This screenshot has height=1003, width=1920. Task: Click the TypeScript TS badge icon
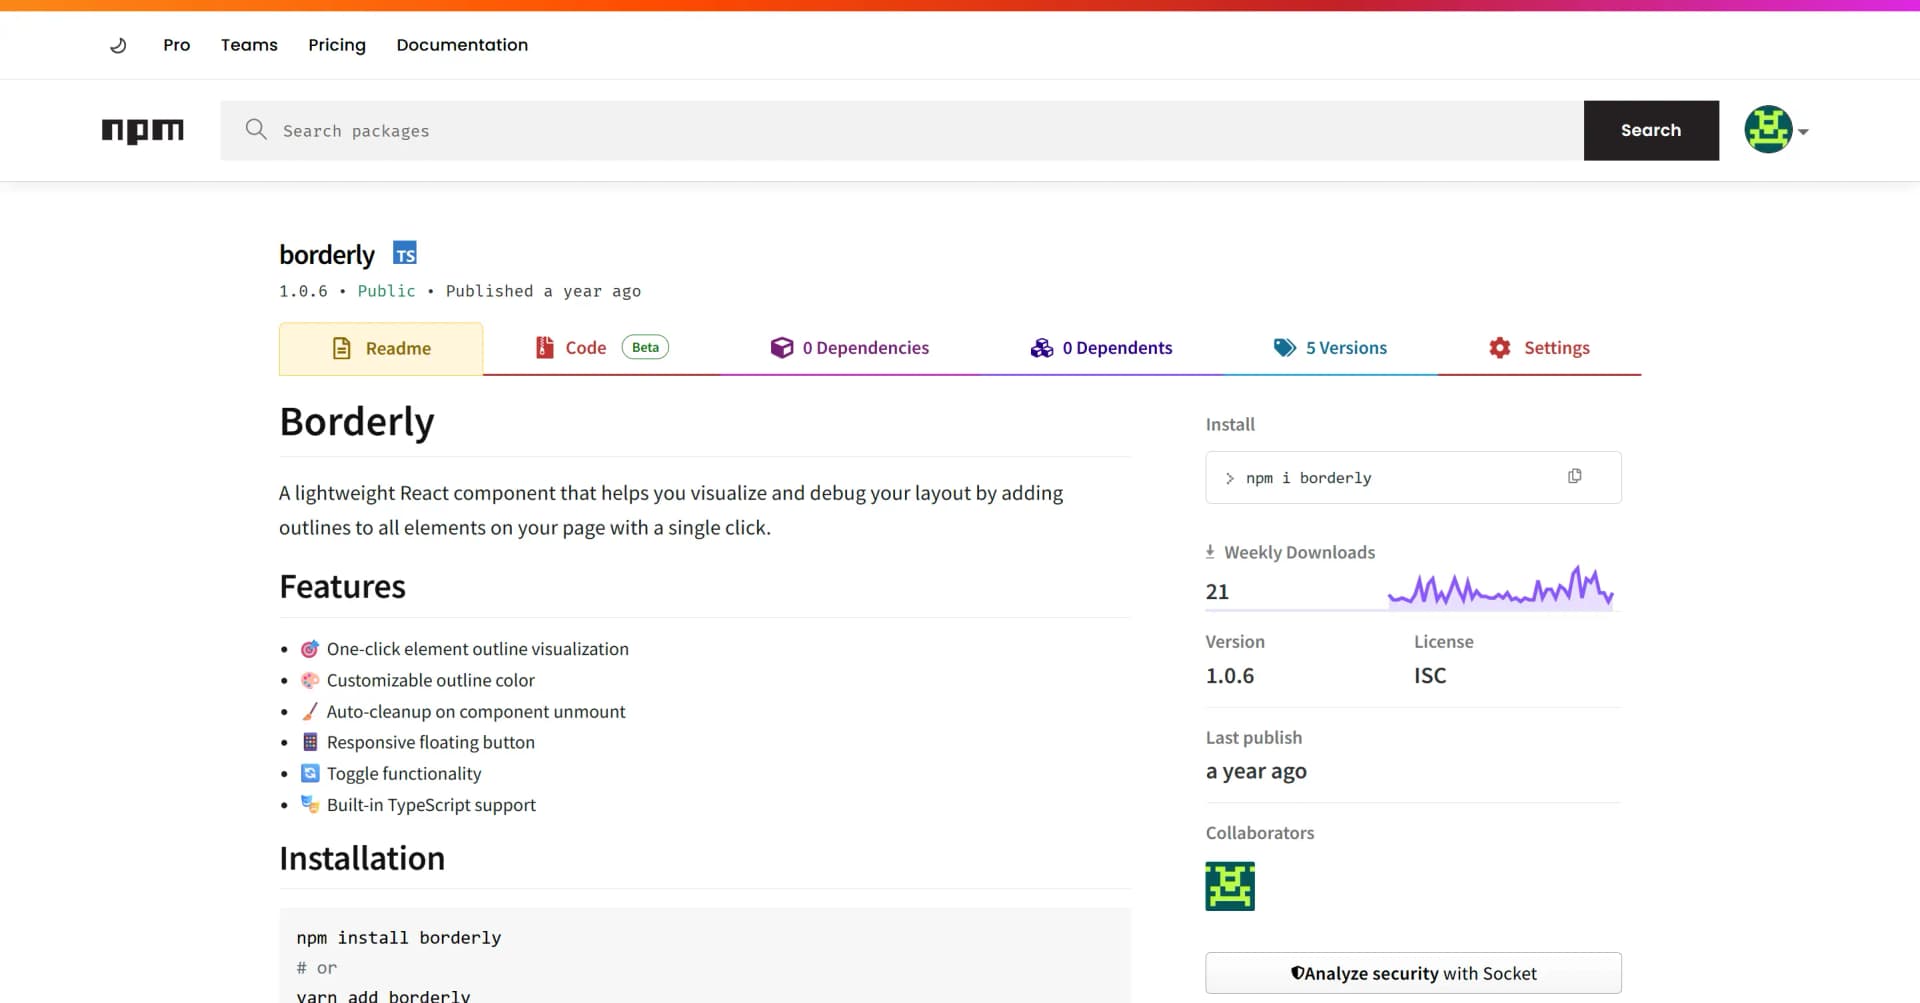[405, 253]
